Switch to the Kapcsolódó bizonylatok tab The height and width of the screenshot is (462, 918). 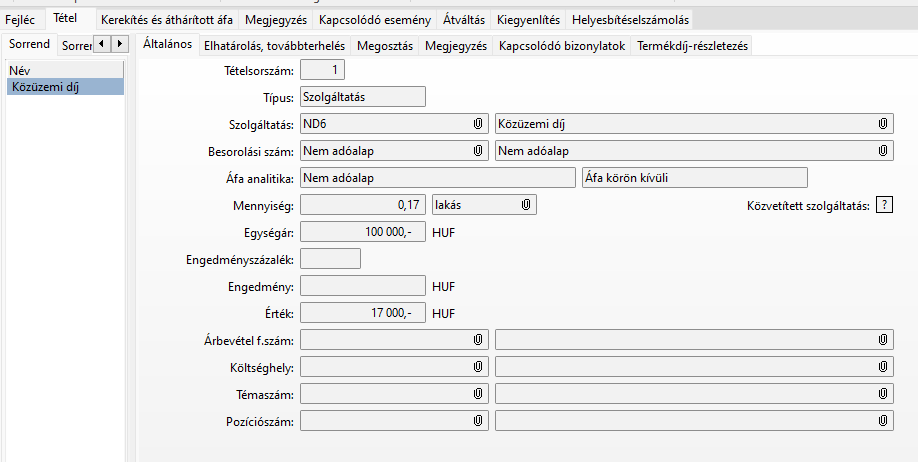561,46
